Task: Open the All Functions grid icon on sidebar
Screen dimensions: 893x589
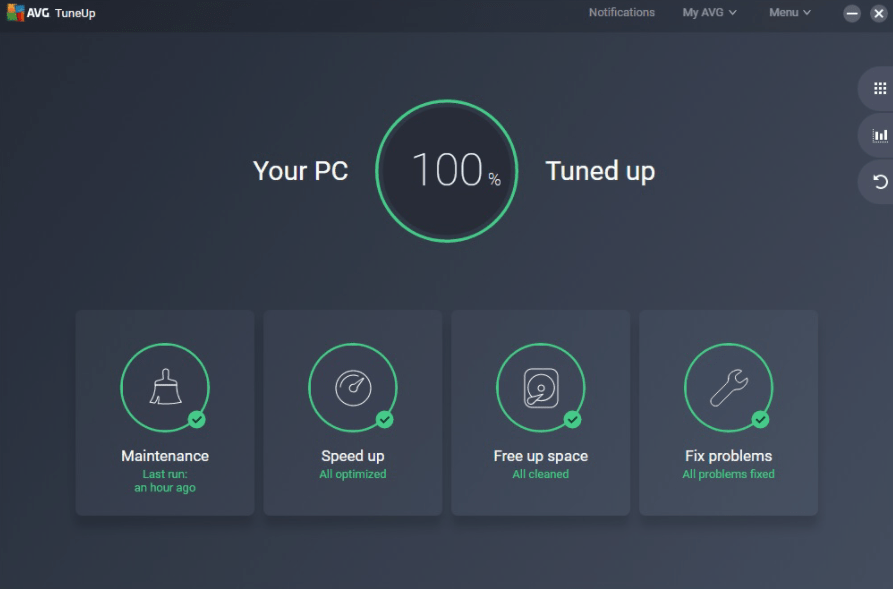Action: tap(879, 88)
